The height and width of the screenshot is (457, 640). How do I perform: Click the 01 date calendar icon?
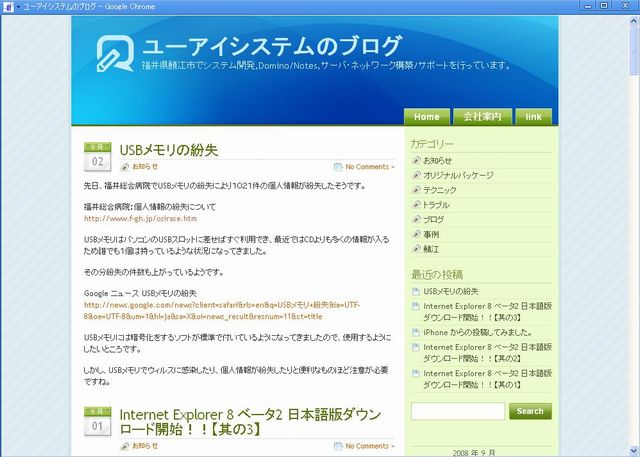98,421
